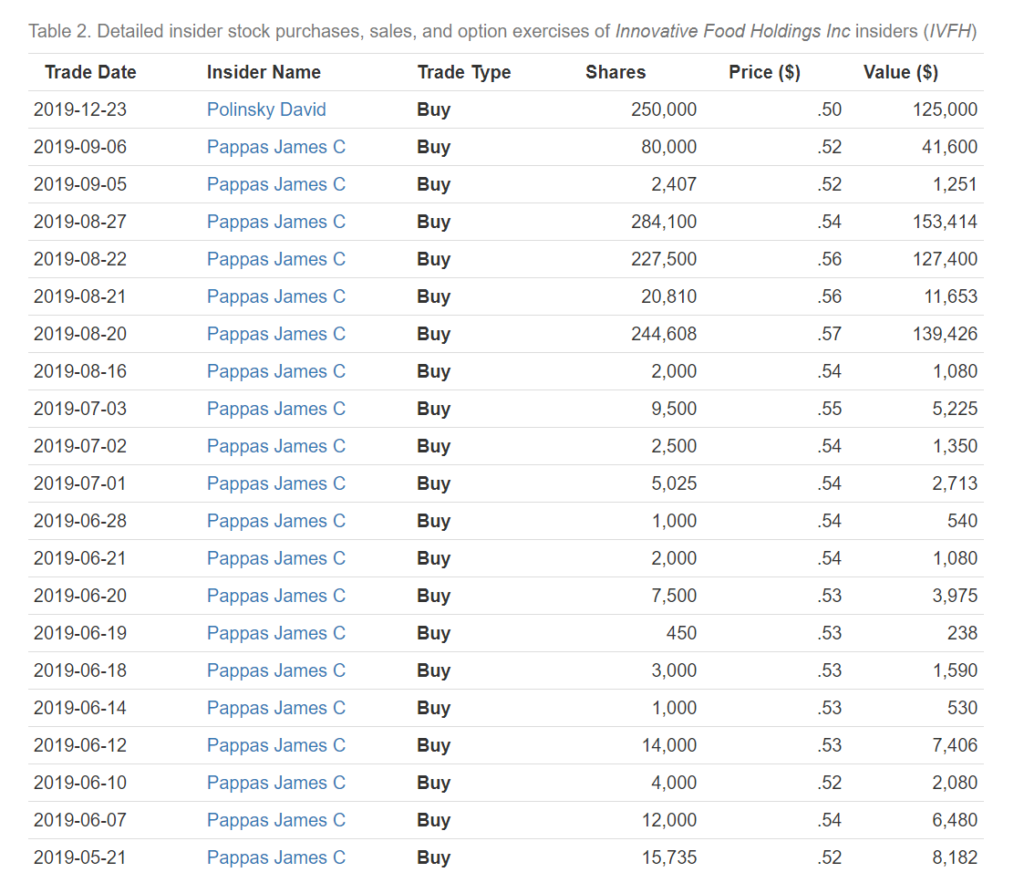1024x883 pixels.
Task: Select the value cell 8,182
Action: point(955,858)
